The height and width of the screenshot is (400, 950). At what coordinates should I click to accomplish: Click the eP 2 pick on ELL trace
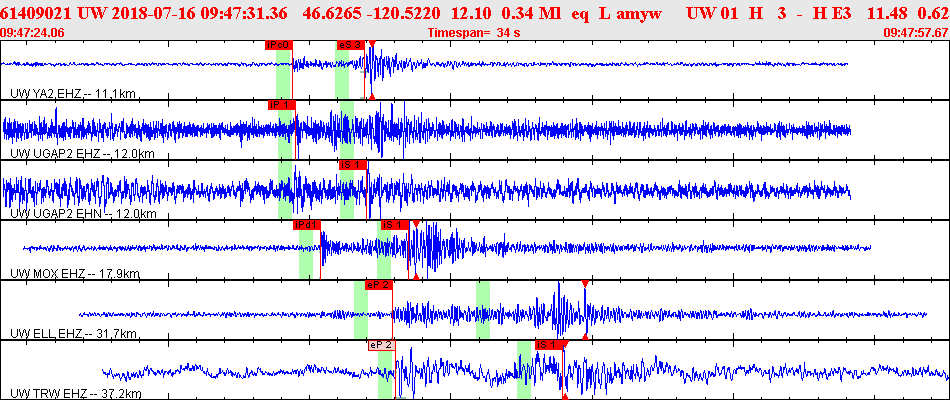pos(379,285)
